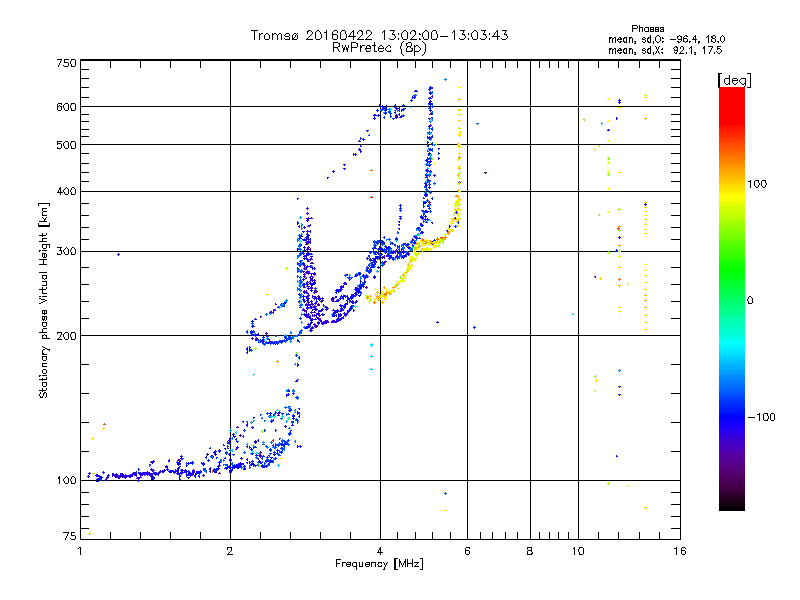Click the x-axis tick label '1'
Image resolution: width=800 pixels, height=600 pixels.
point(80,551)
